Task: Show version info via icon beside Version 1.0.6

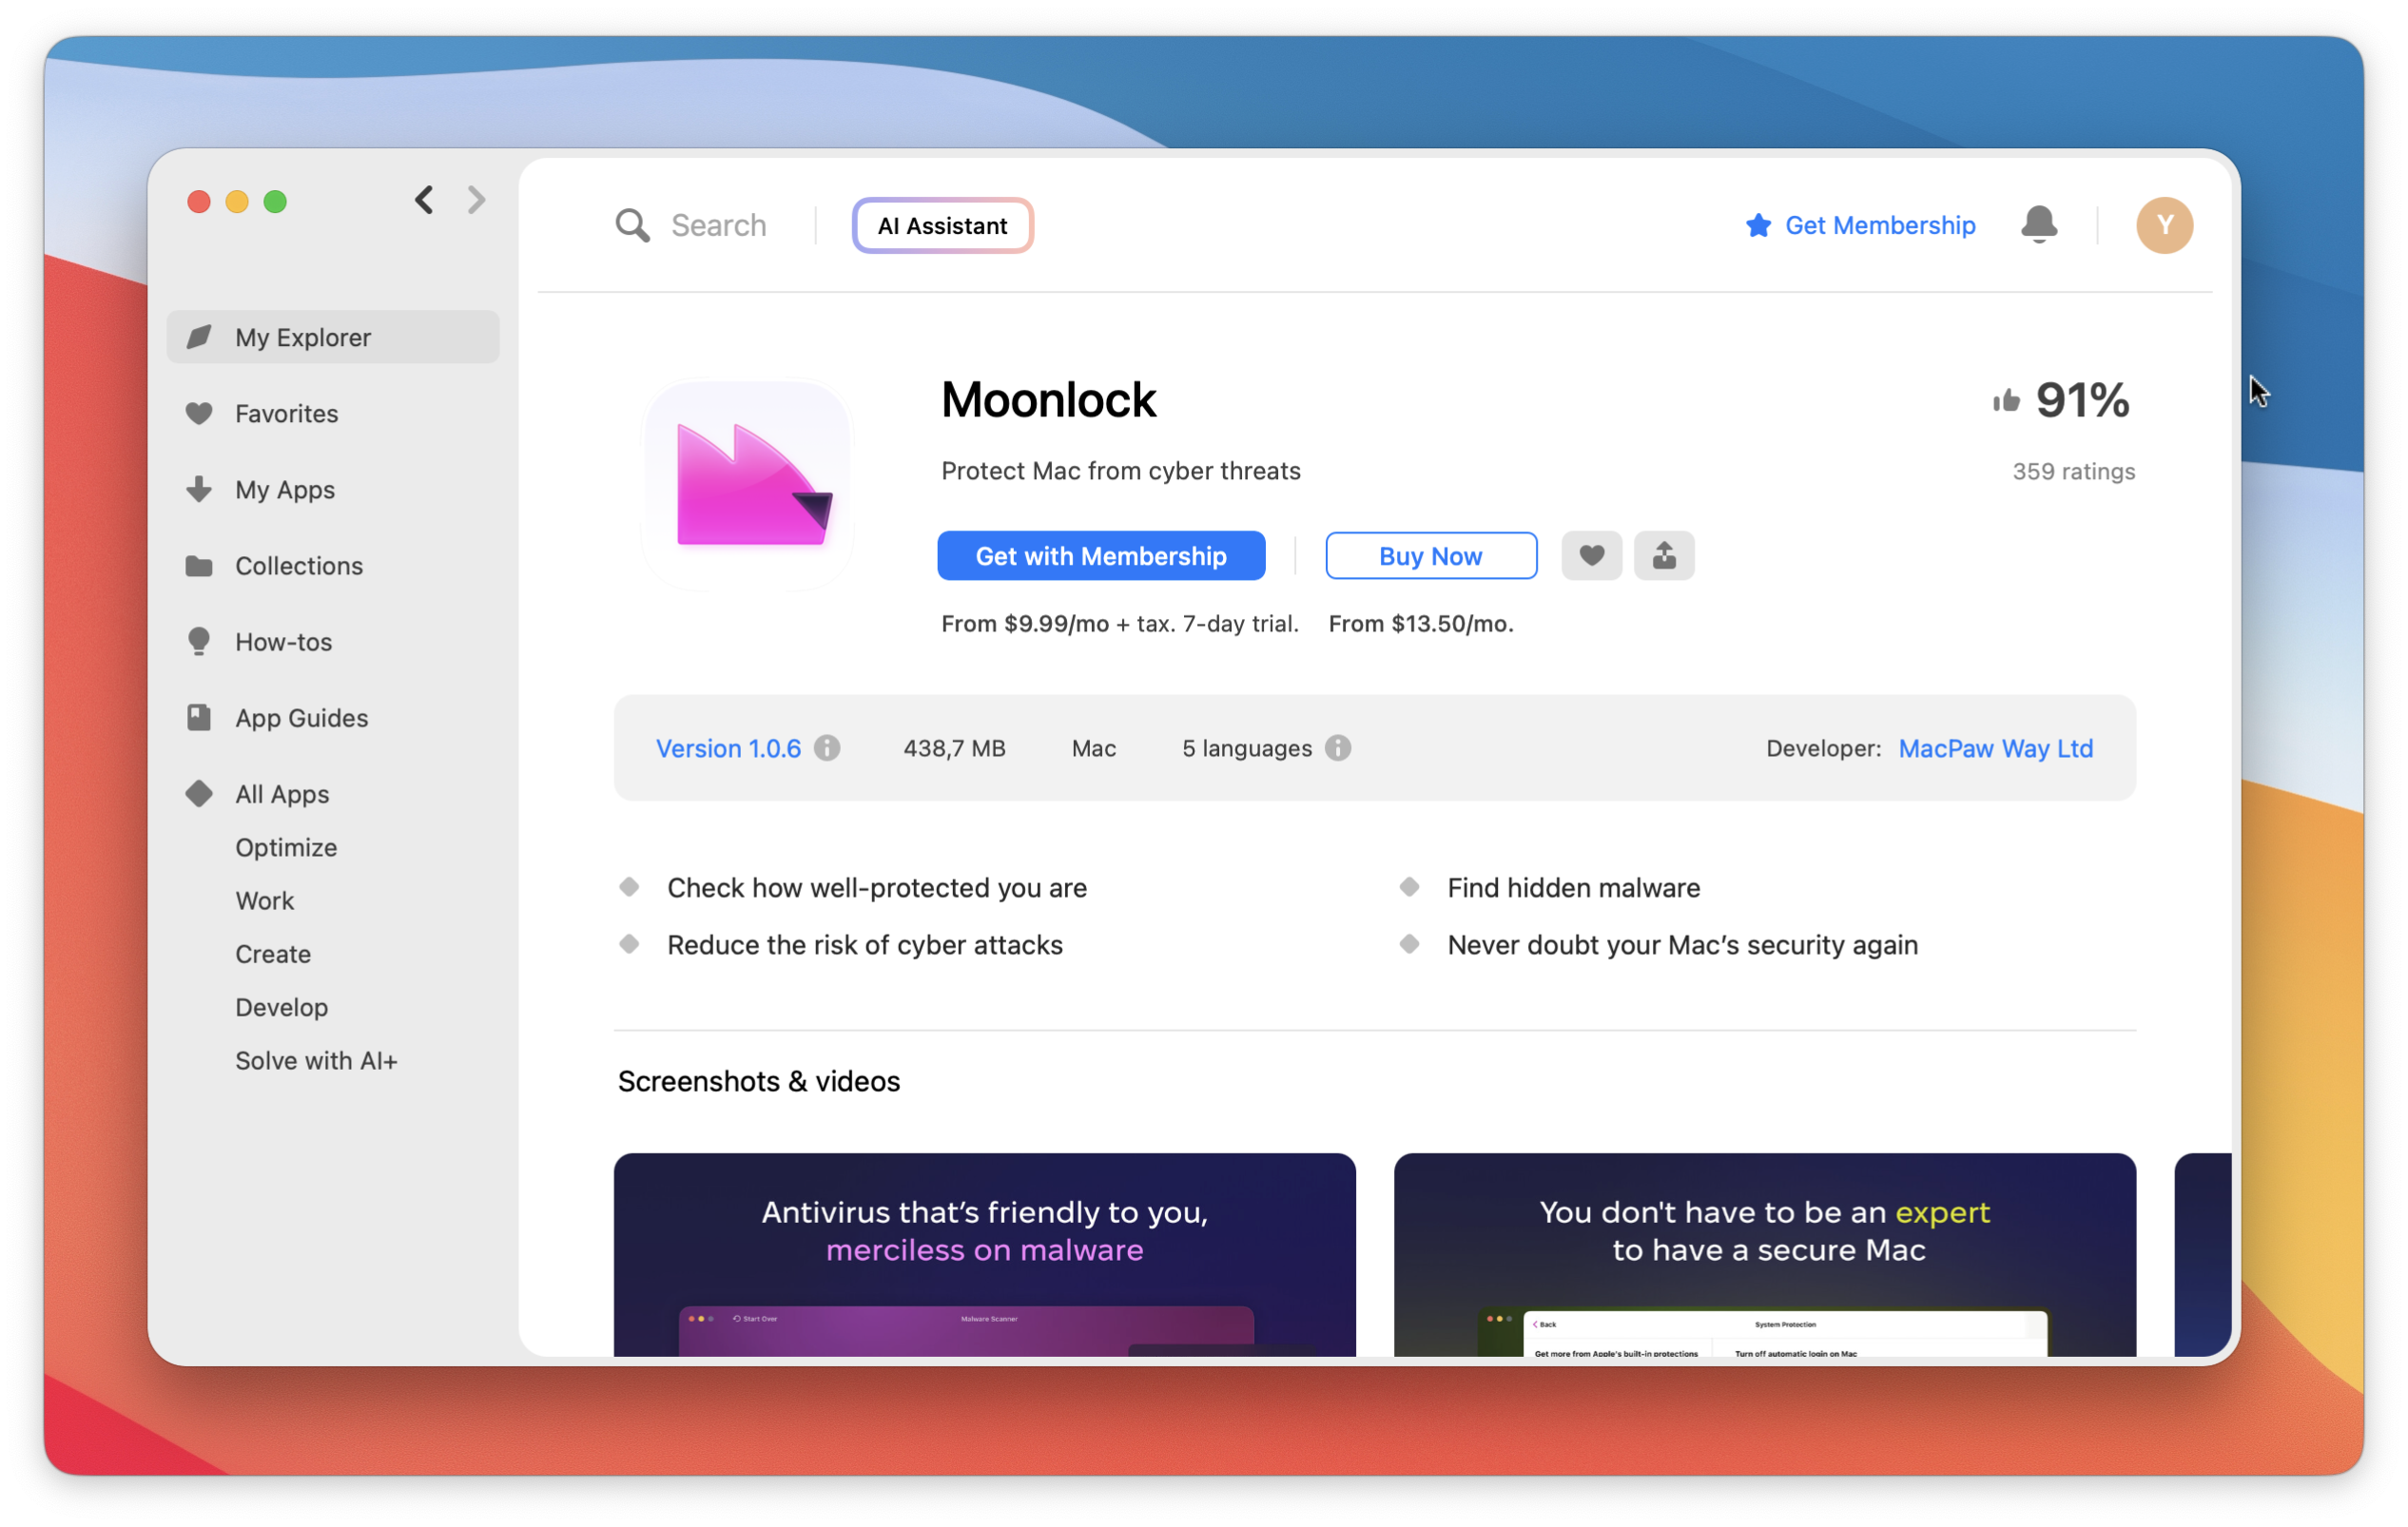Action: (x=827, y=748)
